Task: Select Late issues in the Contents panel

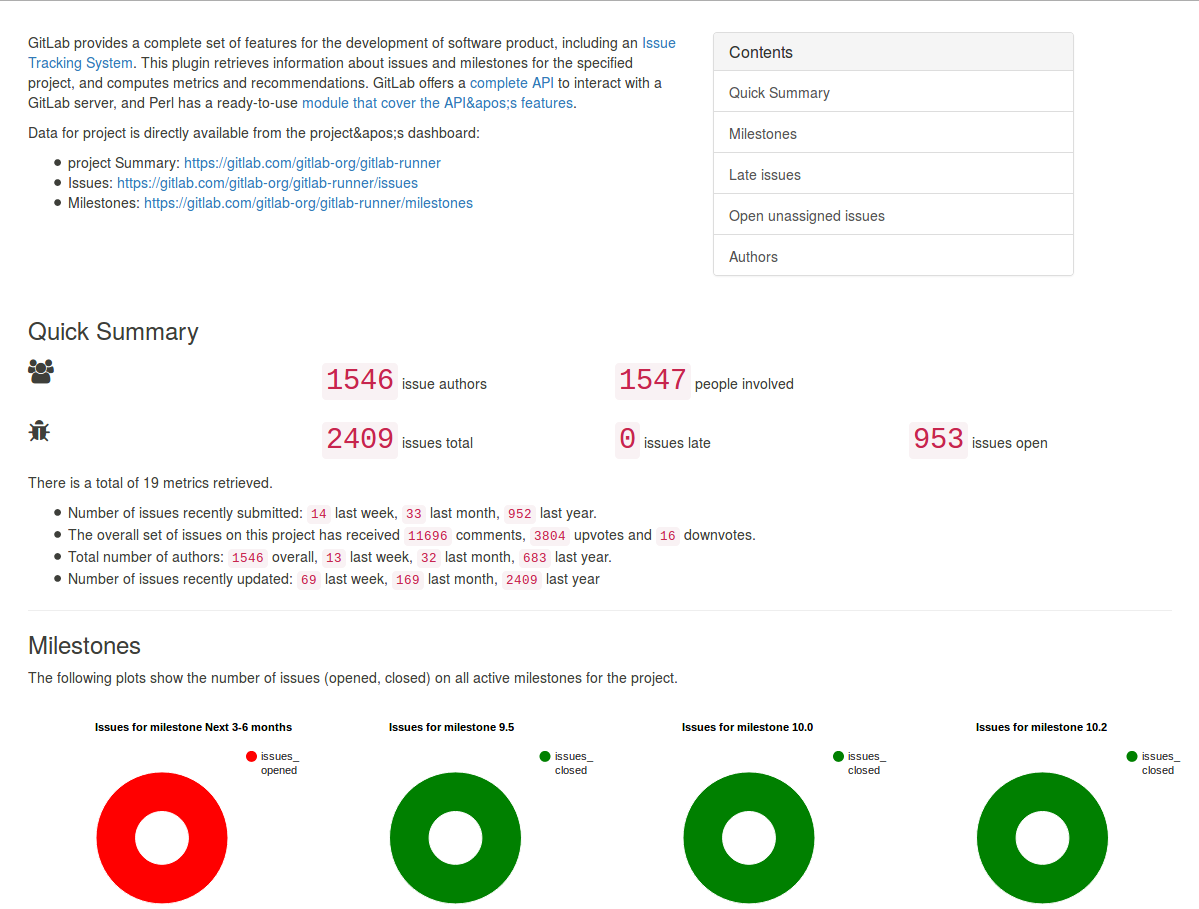Action: coord(765,174)
